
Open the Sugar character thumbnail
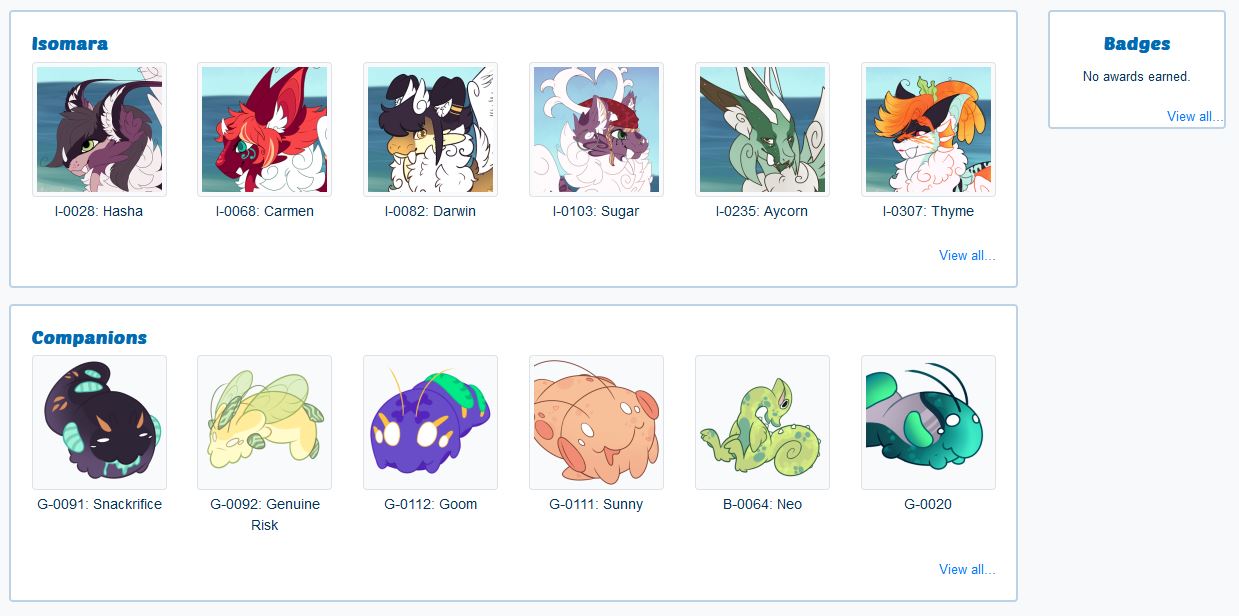click(x=596, y=129)
